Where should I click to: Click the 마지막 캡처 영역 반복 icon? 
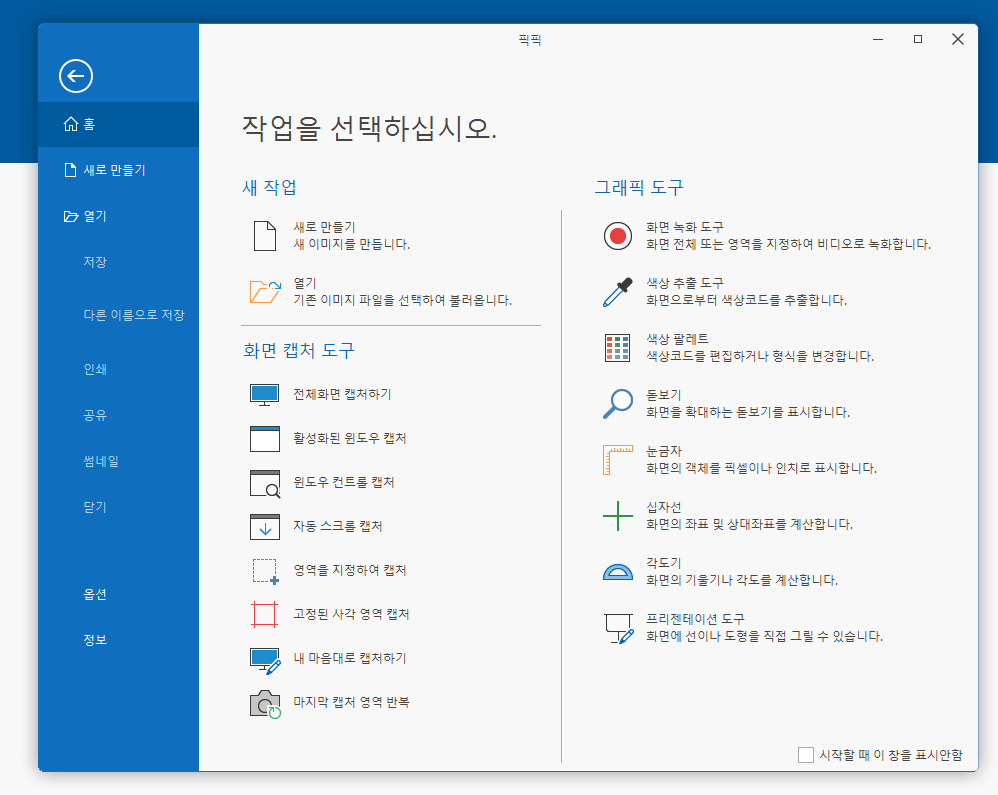263,702
